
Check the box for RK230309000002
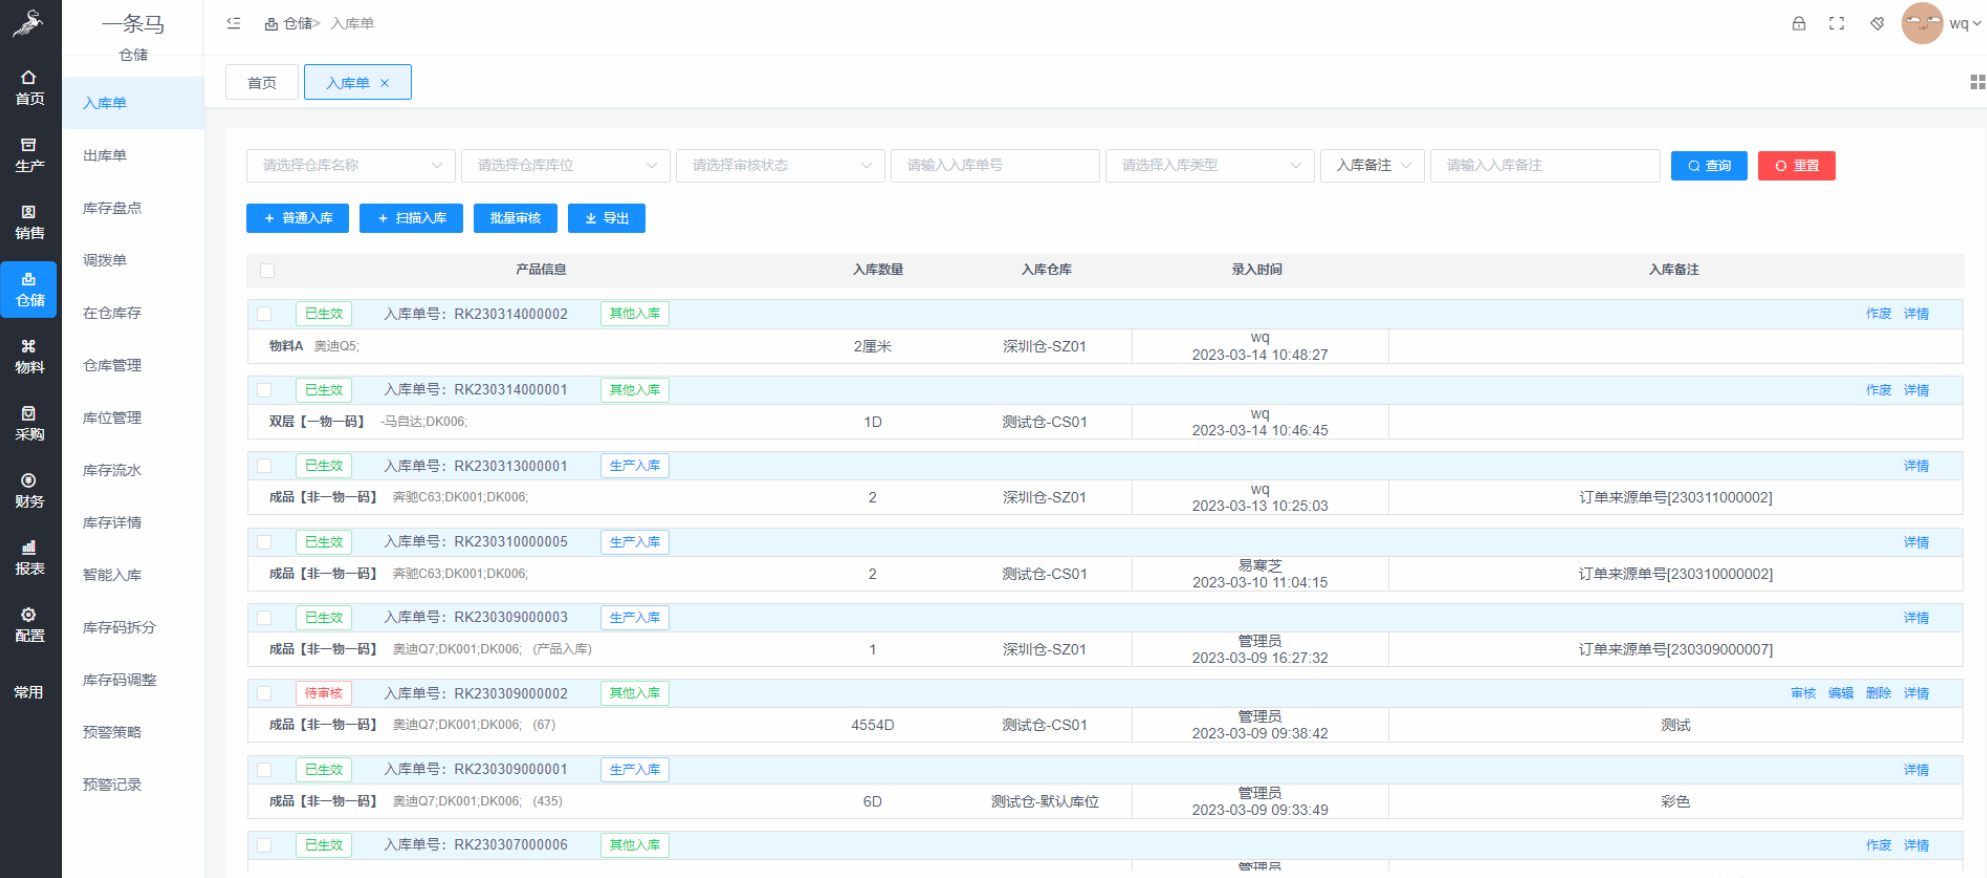pos(264,693)
